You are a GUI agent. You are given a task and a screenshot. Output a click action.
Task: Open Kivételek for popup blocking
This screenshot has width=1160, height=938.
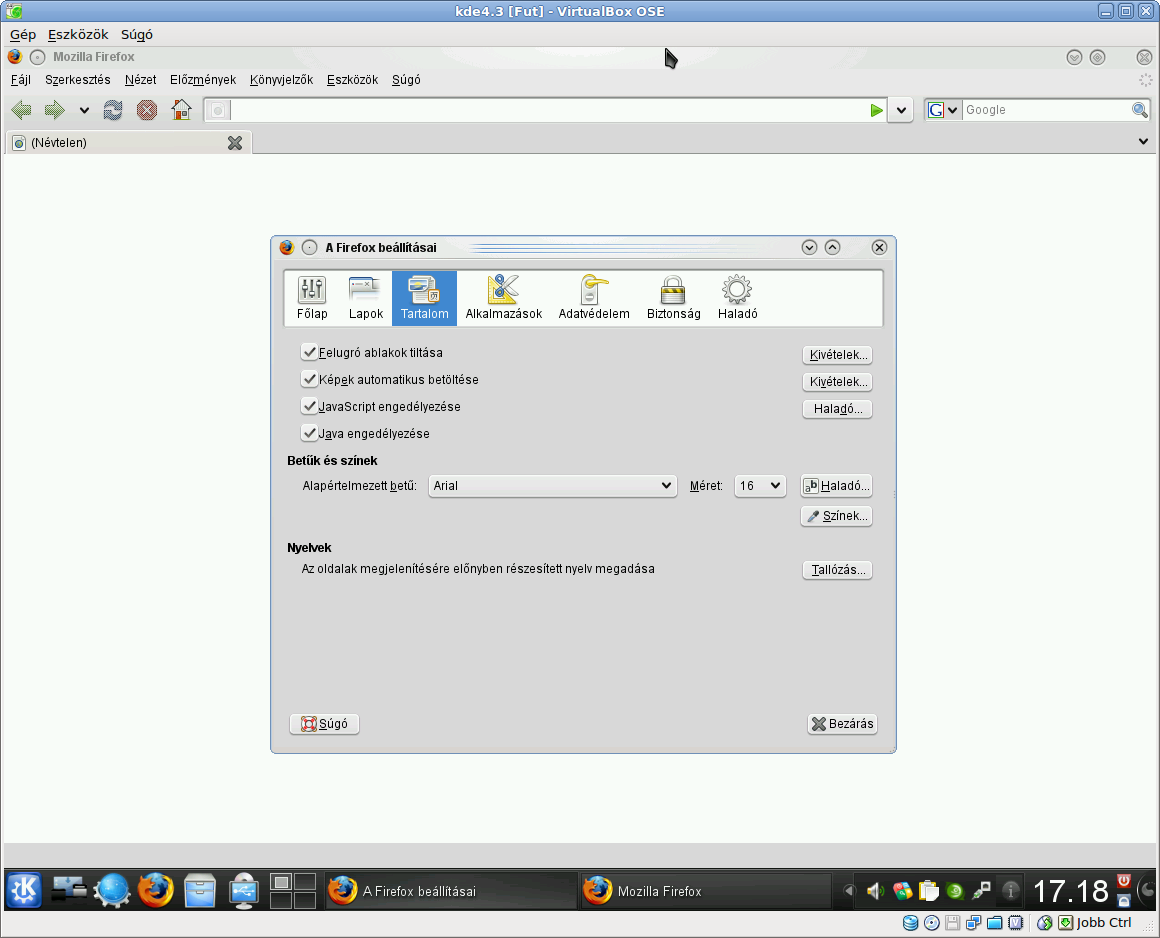tap(837, 354)
